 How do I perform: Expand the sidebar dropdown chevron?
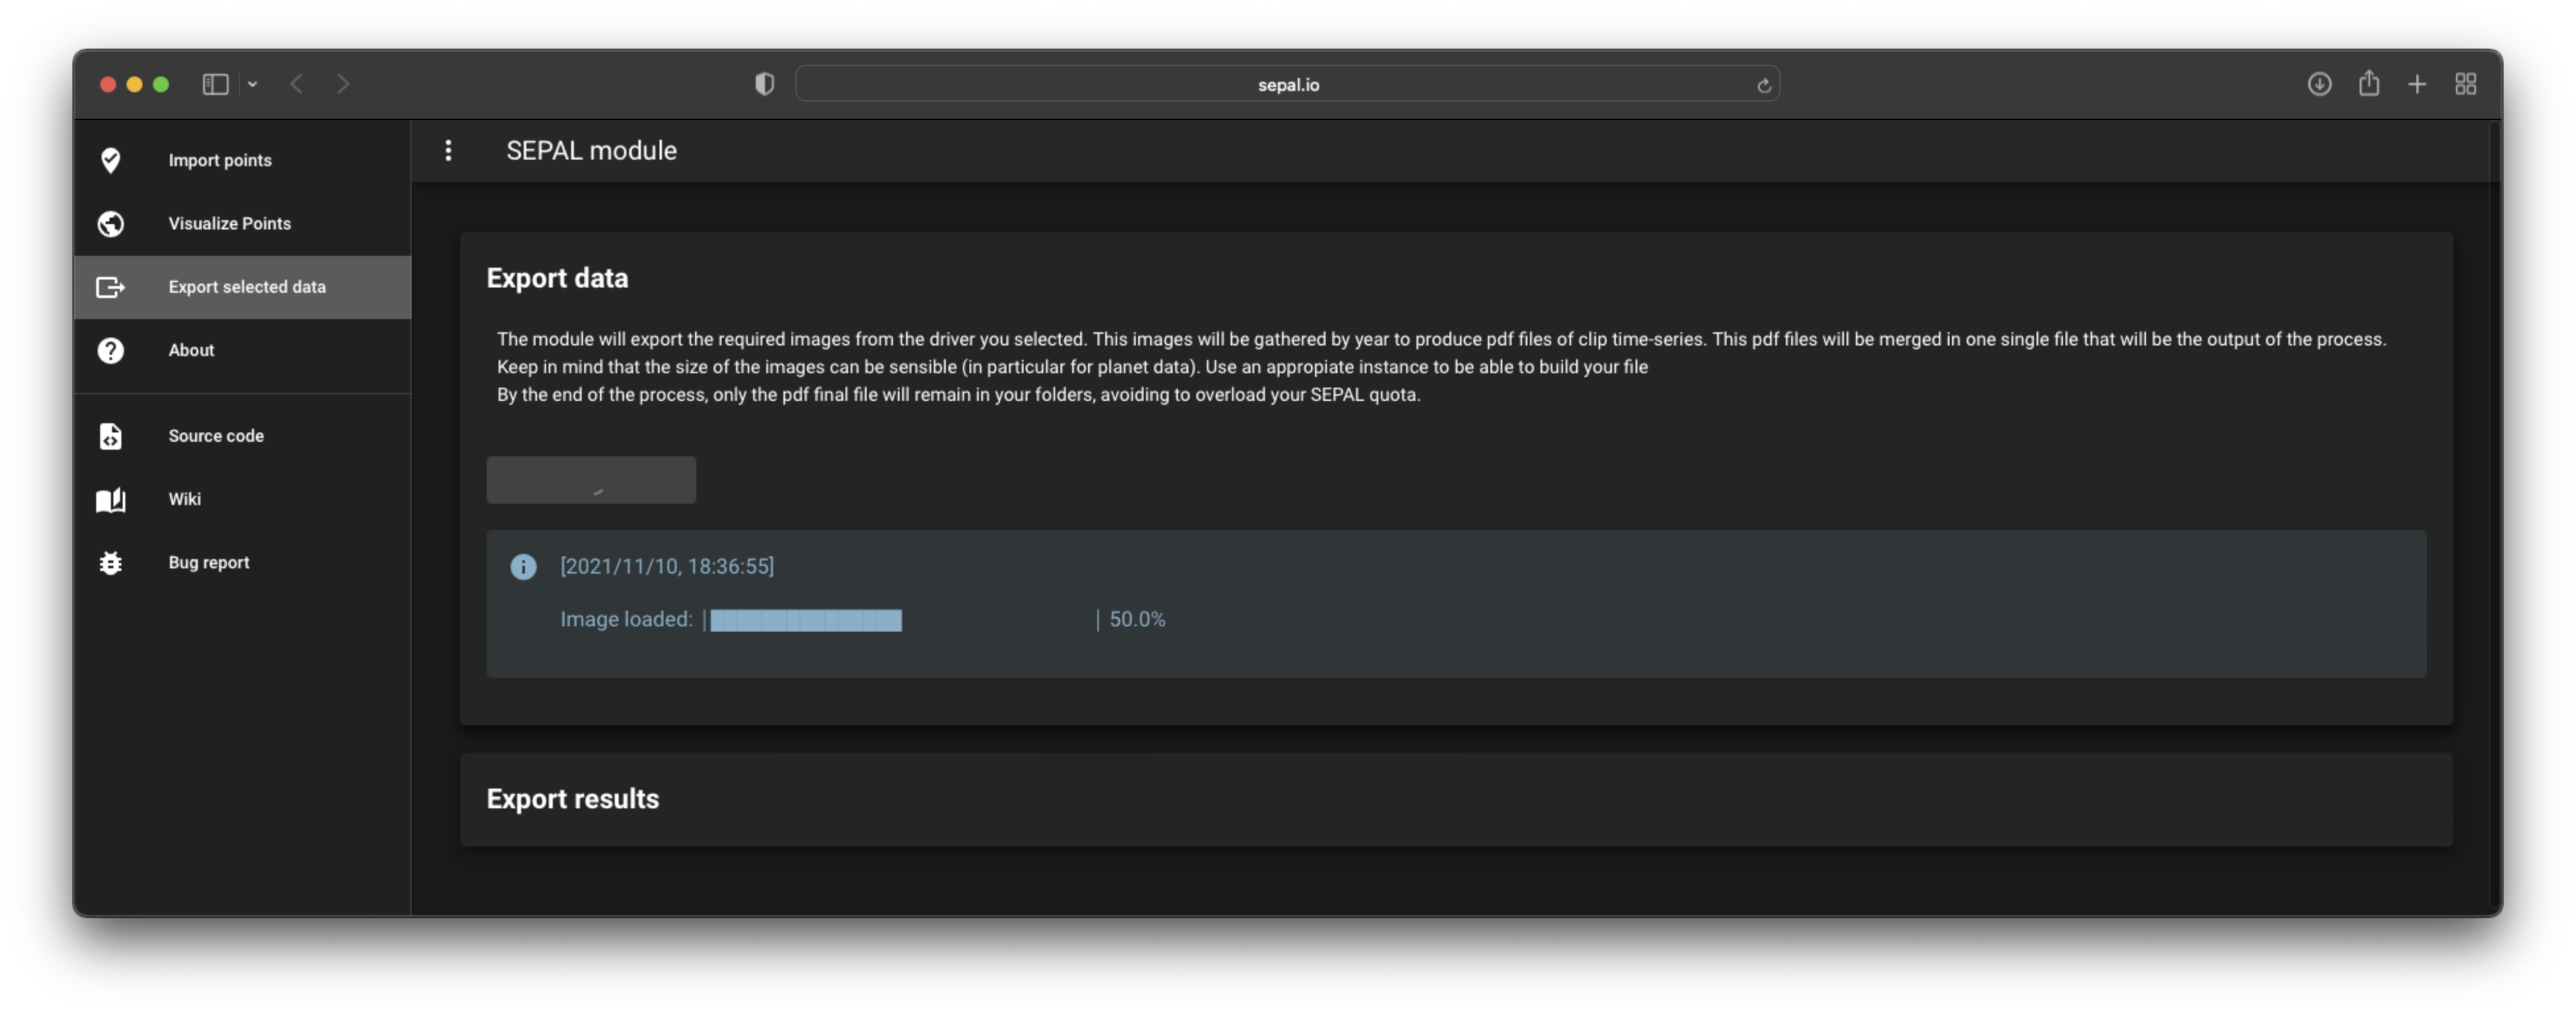253,84
